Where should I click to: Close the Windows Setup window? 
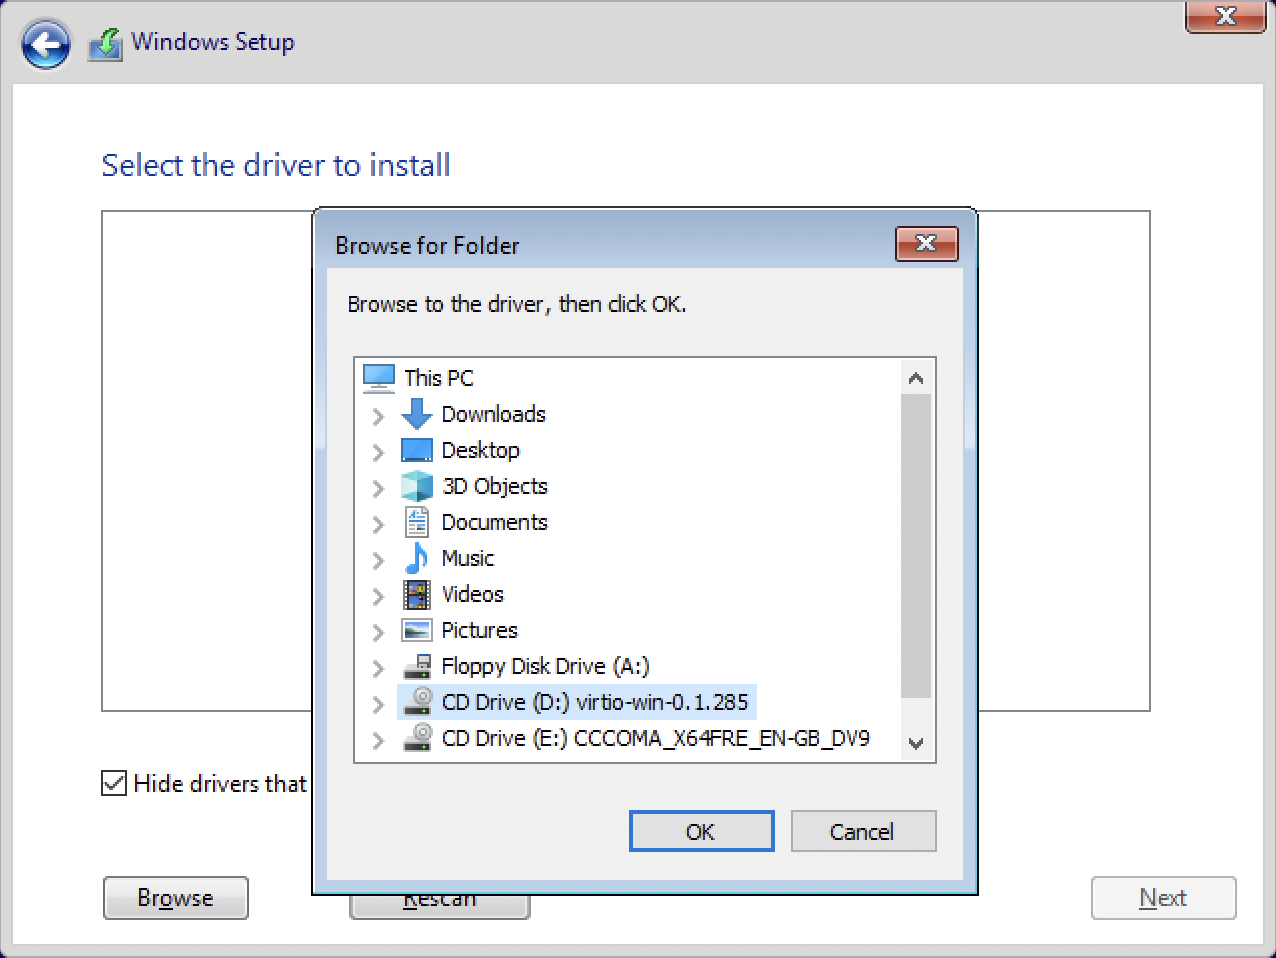pos(1225,16)
